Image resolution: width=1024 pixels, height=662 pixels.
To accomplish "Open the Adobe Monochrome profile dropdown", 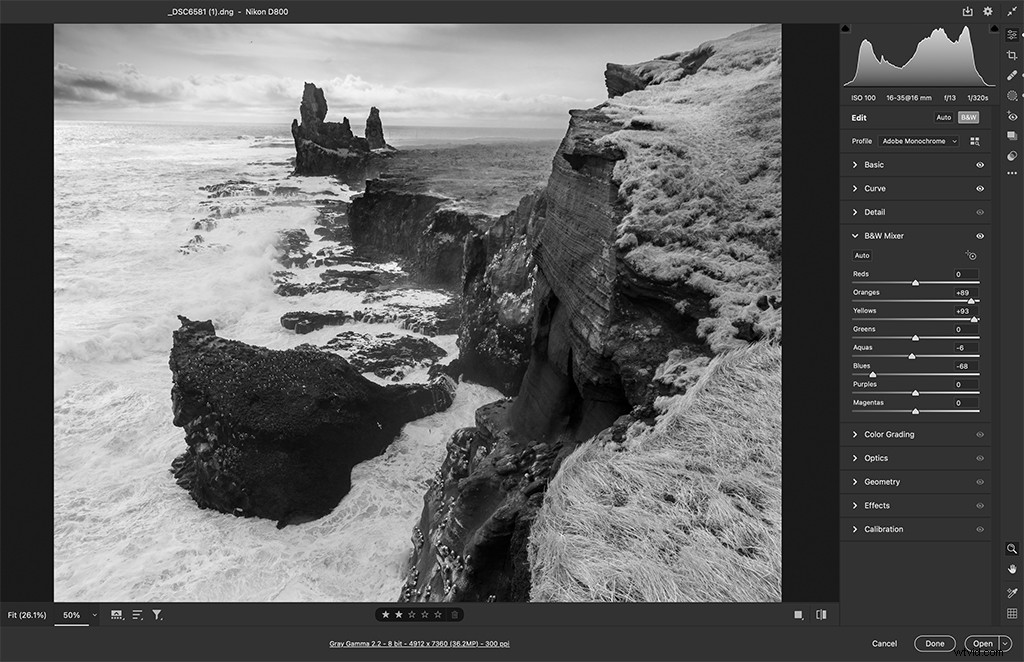I will click(x=917, y=141).
